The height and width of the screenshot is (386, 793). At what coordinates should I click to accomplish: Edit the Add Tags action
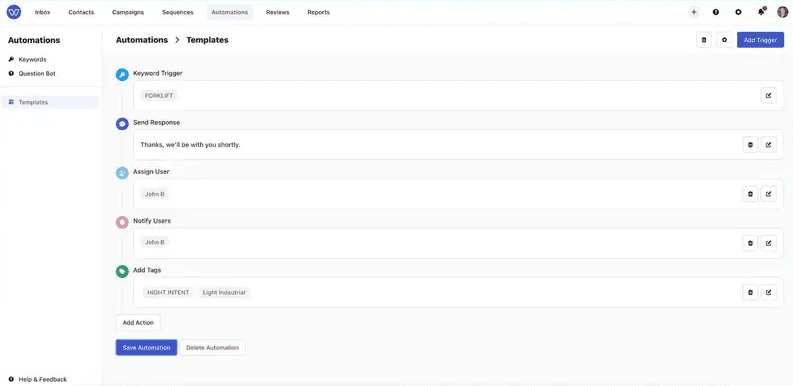pyautogui.click(x=768, y=292)
